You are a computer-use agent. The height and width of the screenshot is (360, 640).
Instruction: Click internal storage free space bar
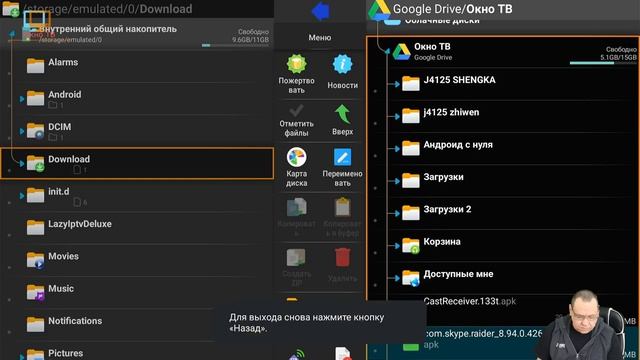click(x=235, y=45)
